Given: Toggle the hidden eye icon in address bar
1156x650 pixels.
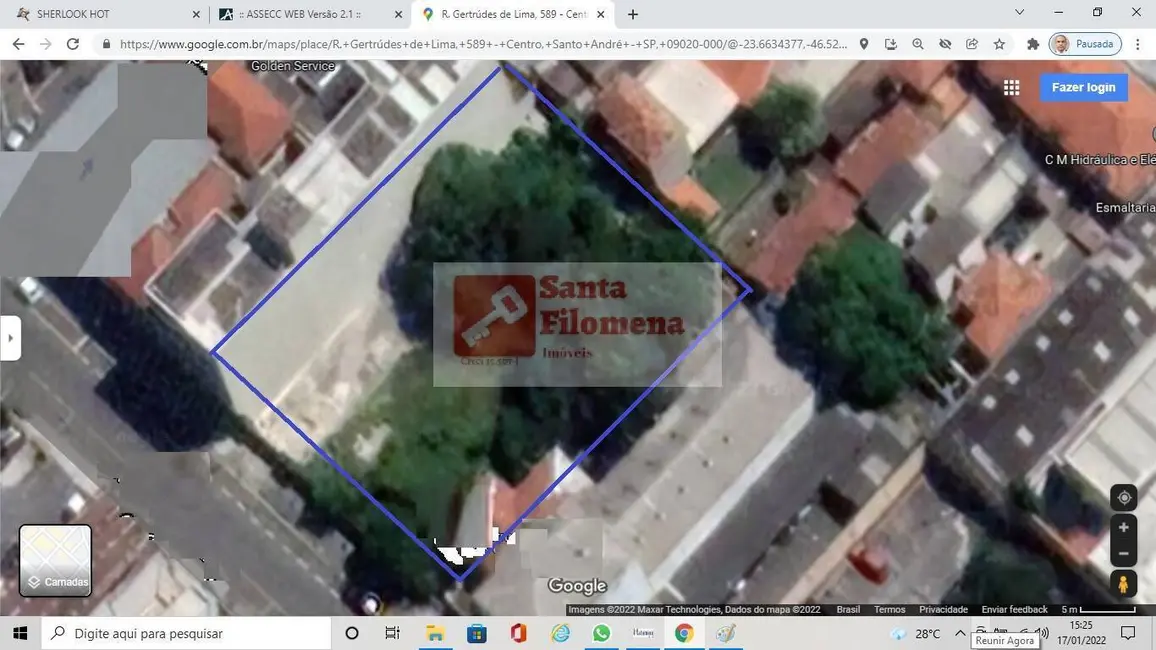Looking at the screenshot, I should click(944, 44).
